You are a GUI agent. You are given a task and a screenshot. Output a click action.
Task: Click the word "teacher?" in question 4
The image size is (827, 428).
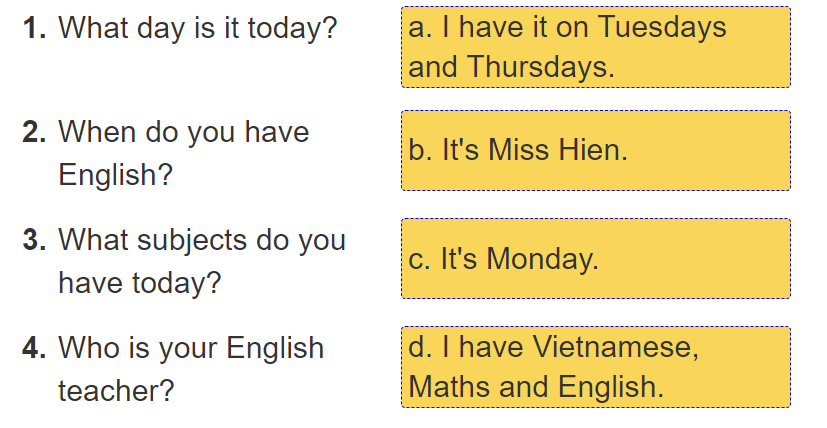coord(116,390)
